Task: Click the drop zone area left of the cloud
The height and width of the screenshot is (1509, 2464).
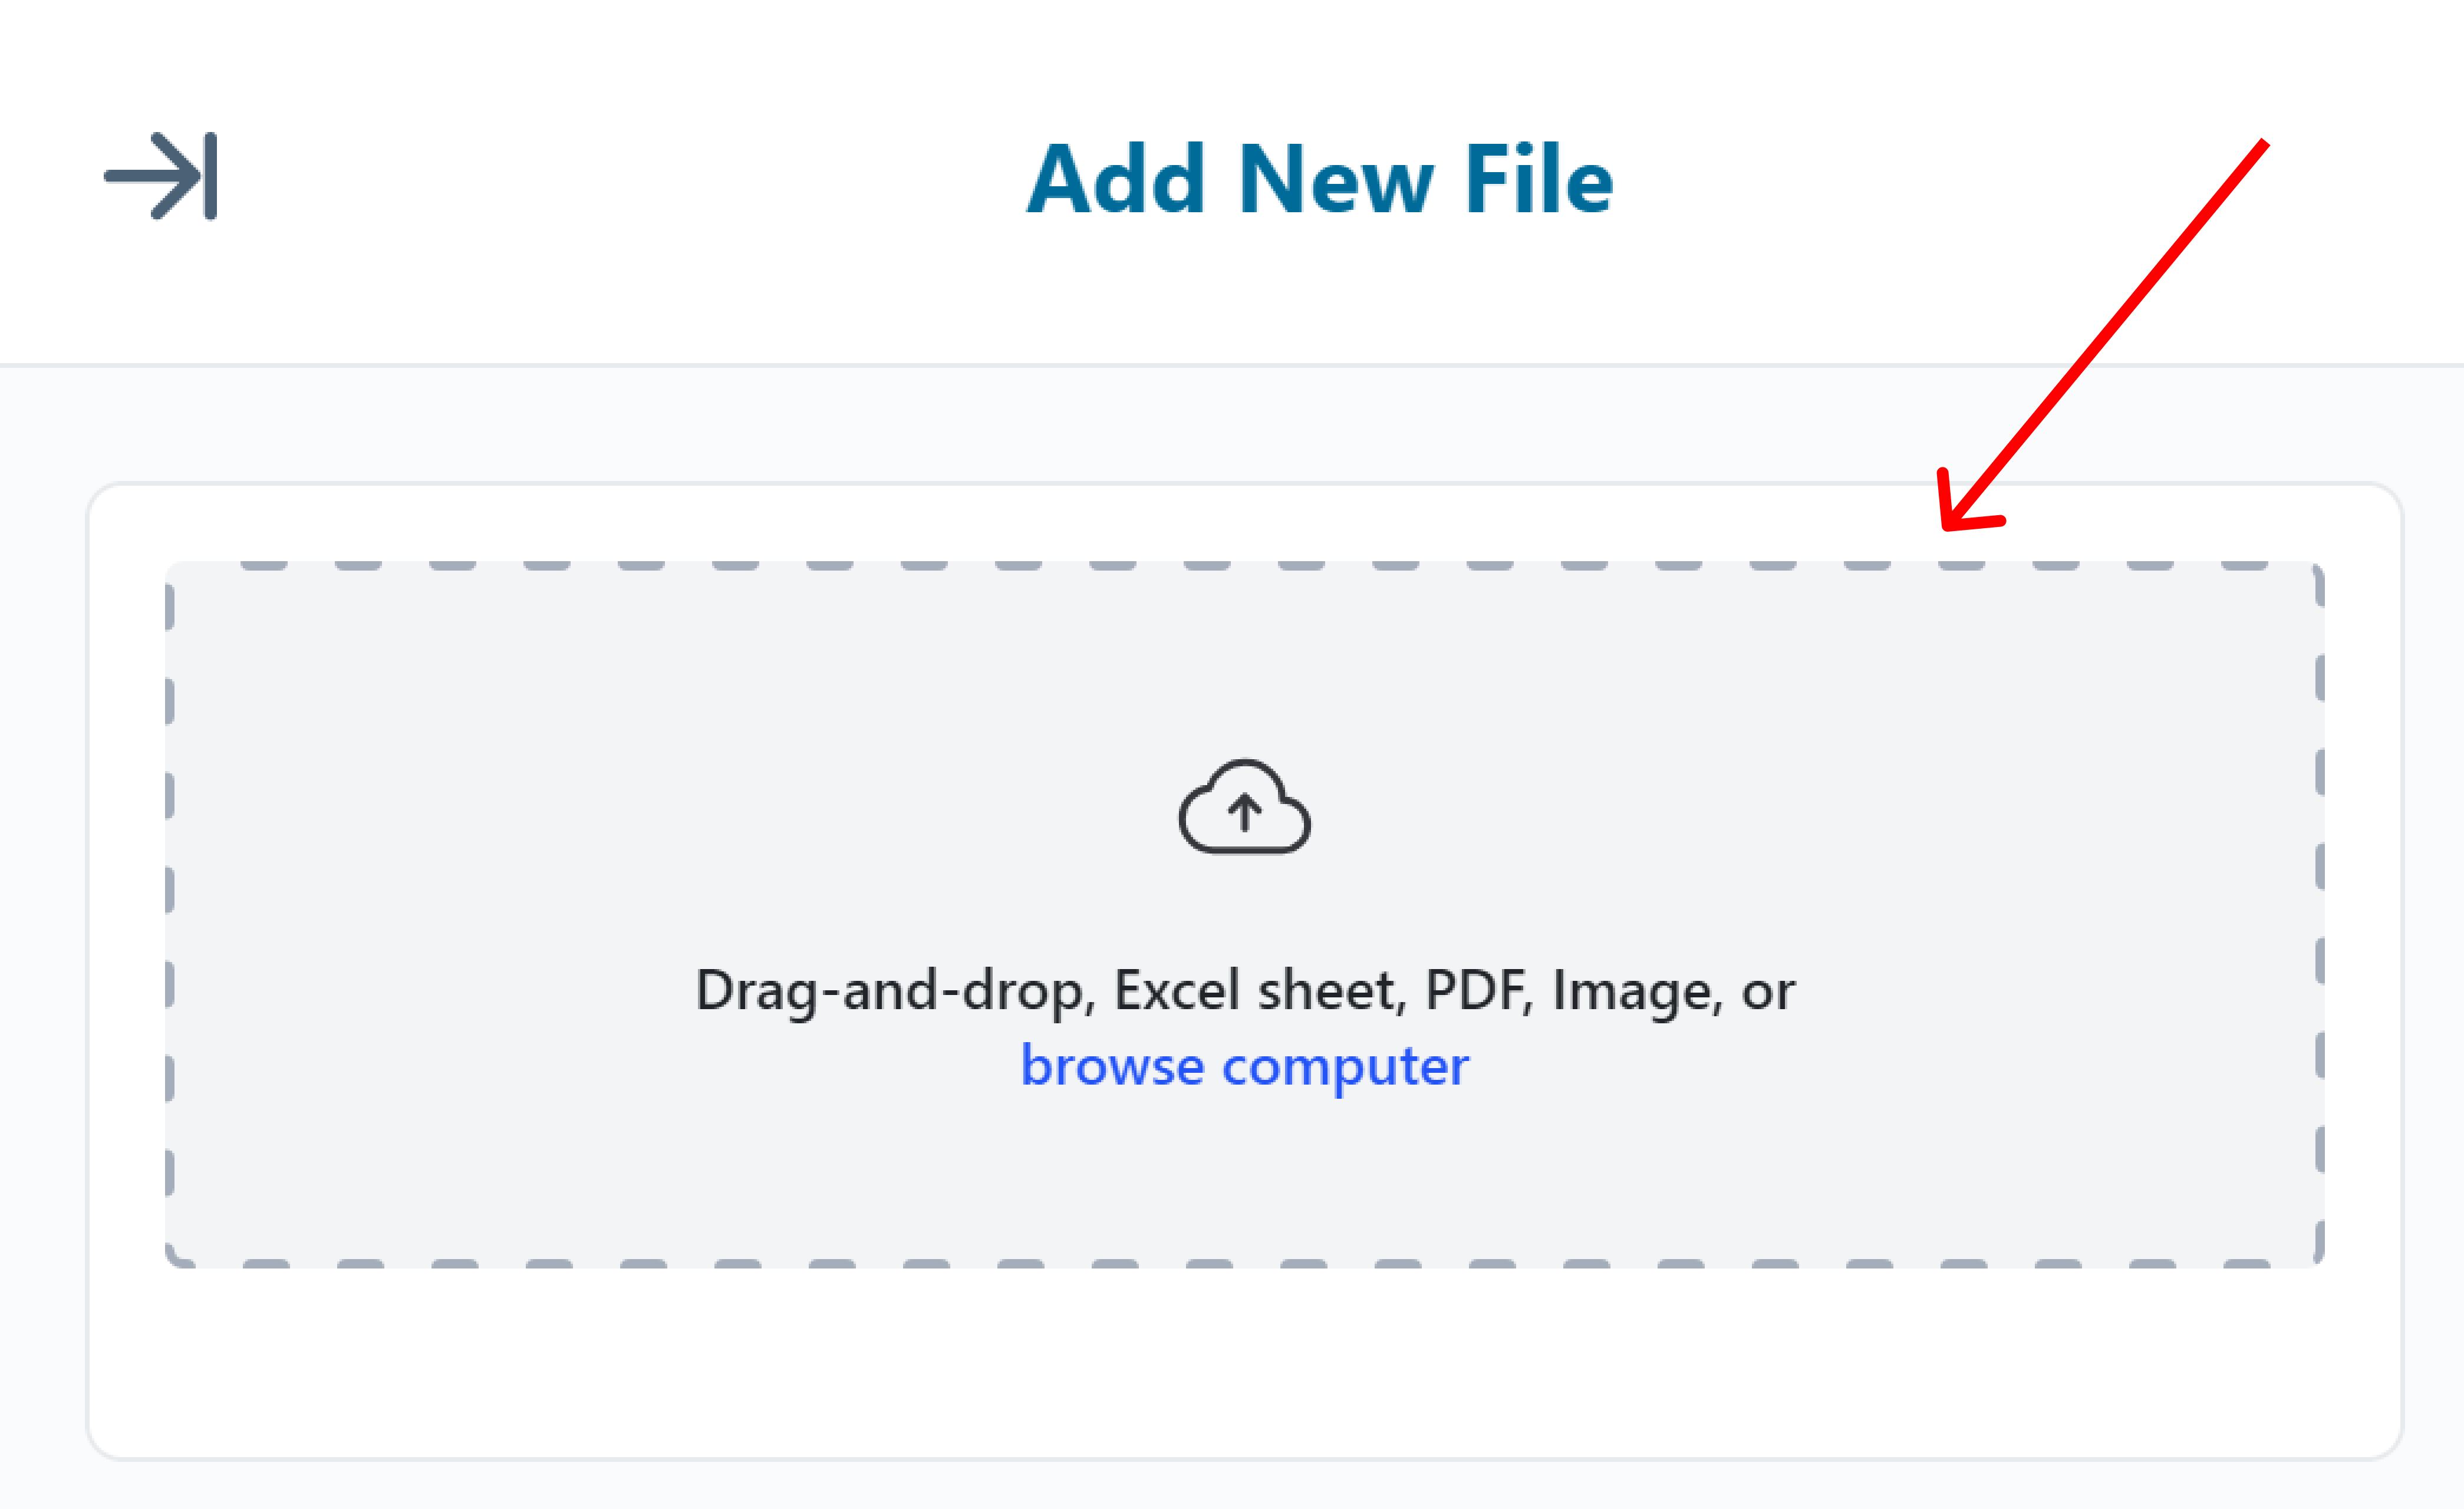Action: pos(670,806)
